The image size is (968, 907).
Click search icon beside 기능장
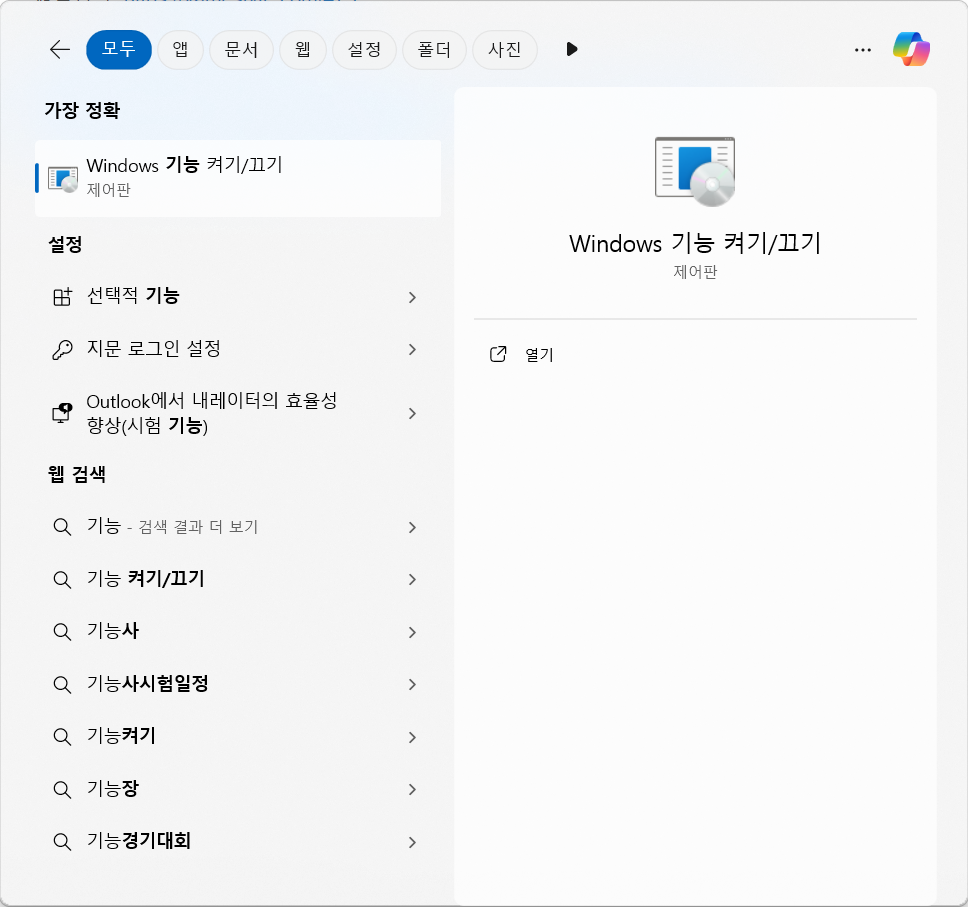point(62,790)
